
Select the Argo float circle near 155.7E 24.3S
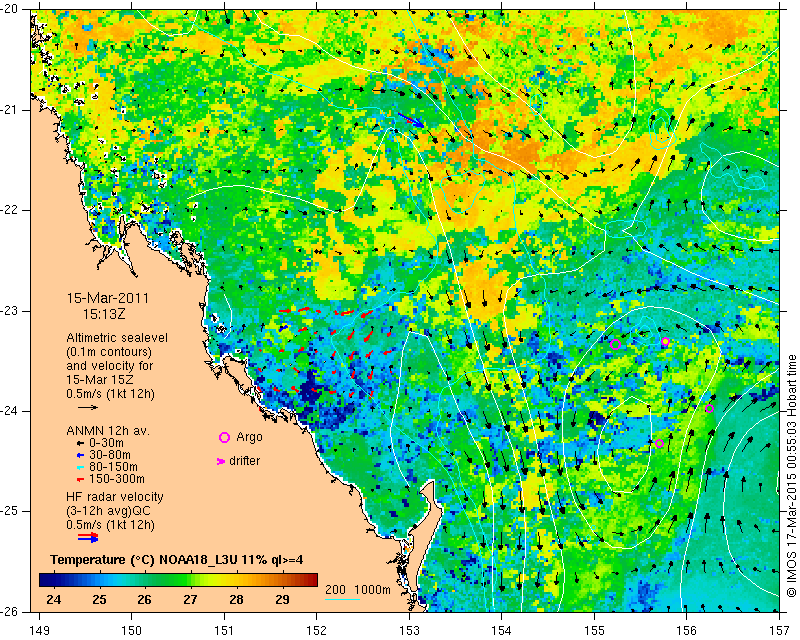click(659, 444)
